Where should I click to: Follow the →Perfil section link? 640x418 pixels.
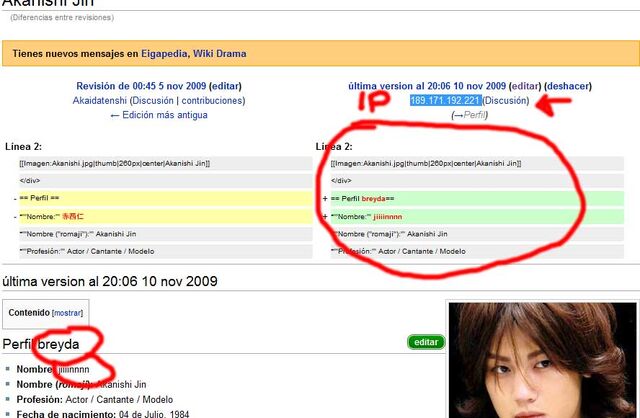(470, 115)
